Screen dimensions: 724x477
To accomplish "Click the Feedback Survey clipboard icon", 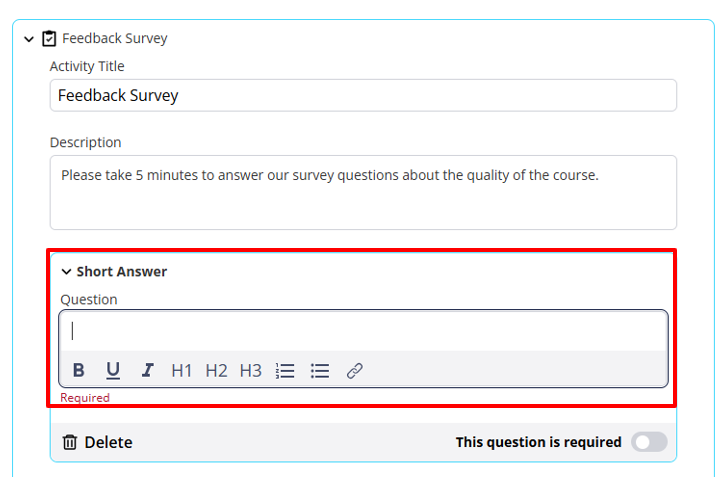I will click(x=49, y=38).
